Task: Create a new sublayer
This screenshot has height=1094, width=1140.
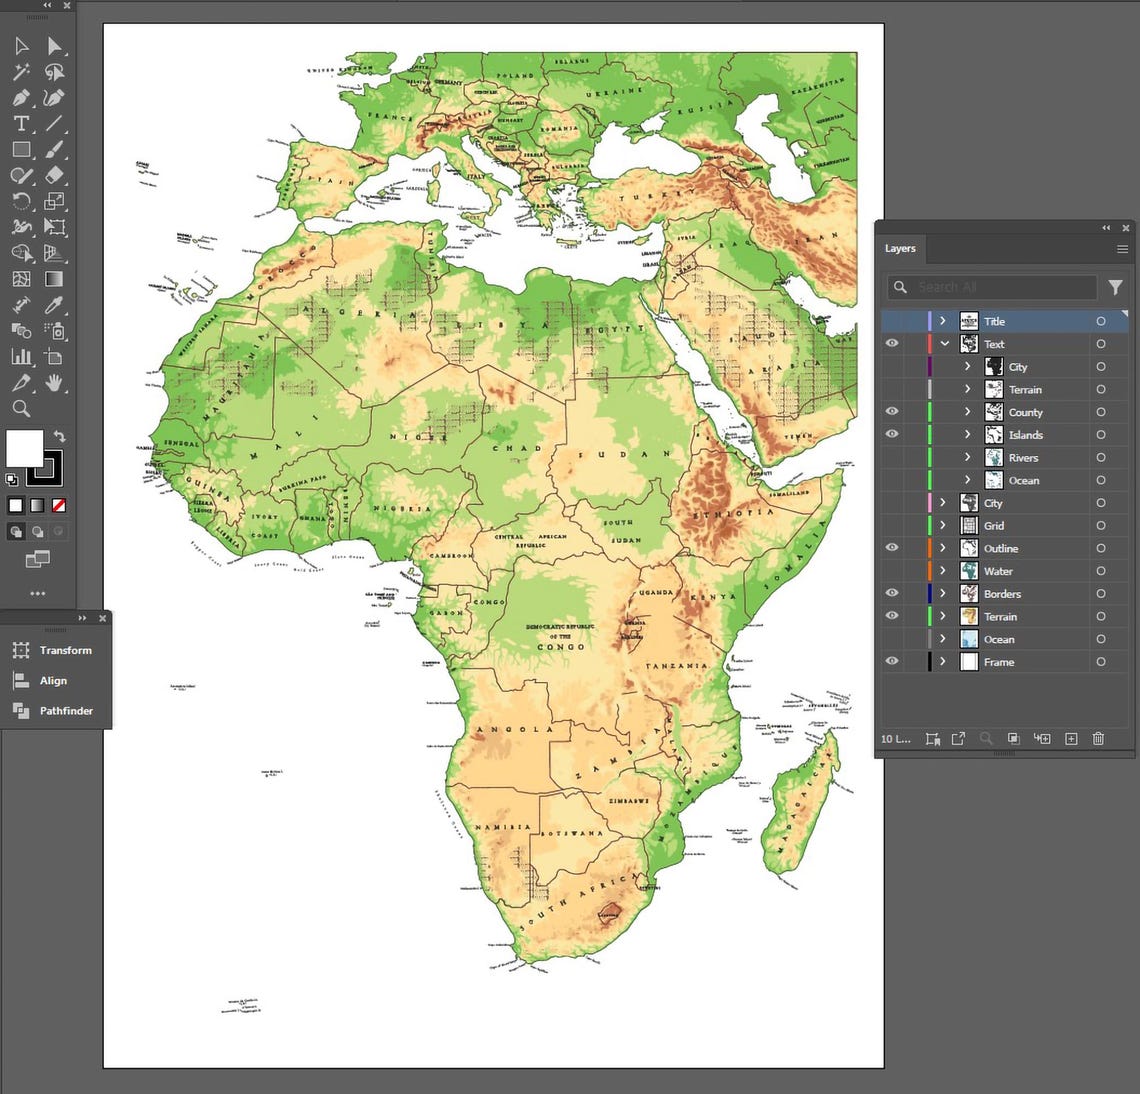Action: pyautogui.click(x=1042, y=739)
